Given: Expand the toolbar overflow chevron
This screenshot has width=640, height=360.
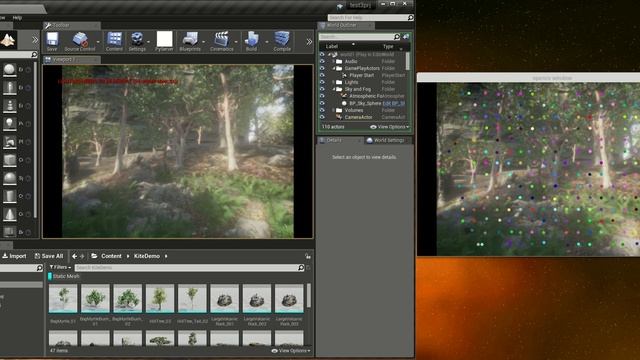Looking at the screenshot, I should tap(309, 42).
